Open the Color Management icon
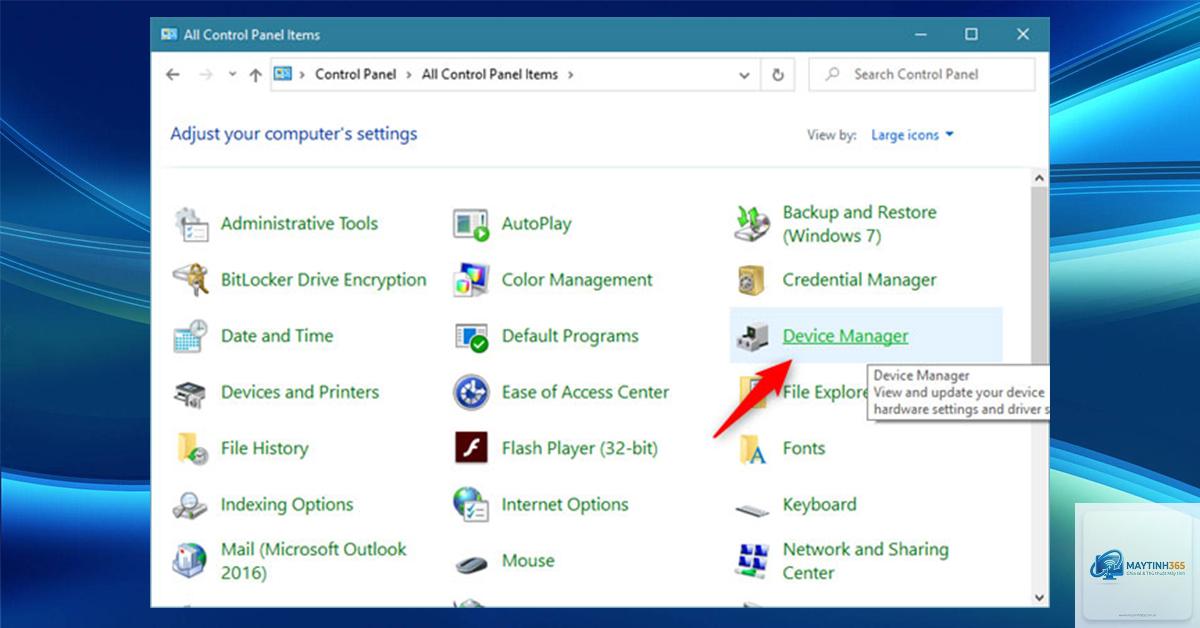 pyautogui.click(x=471, y=280)
